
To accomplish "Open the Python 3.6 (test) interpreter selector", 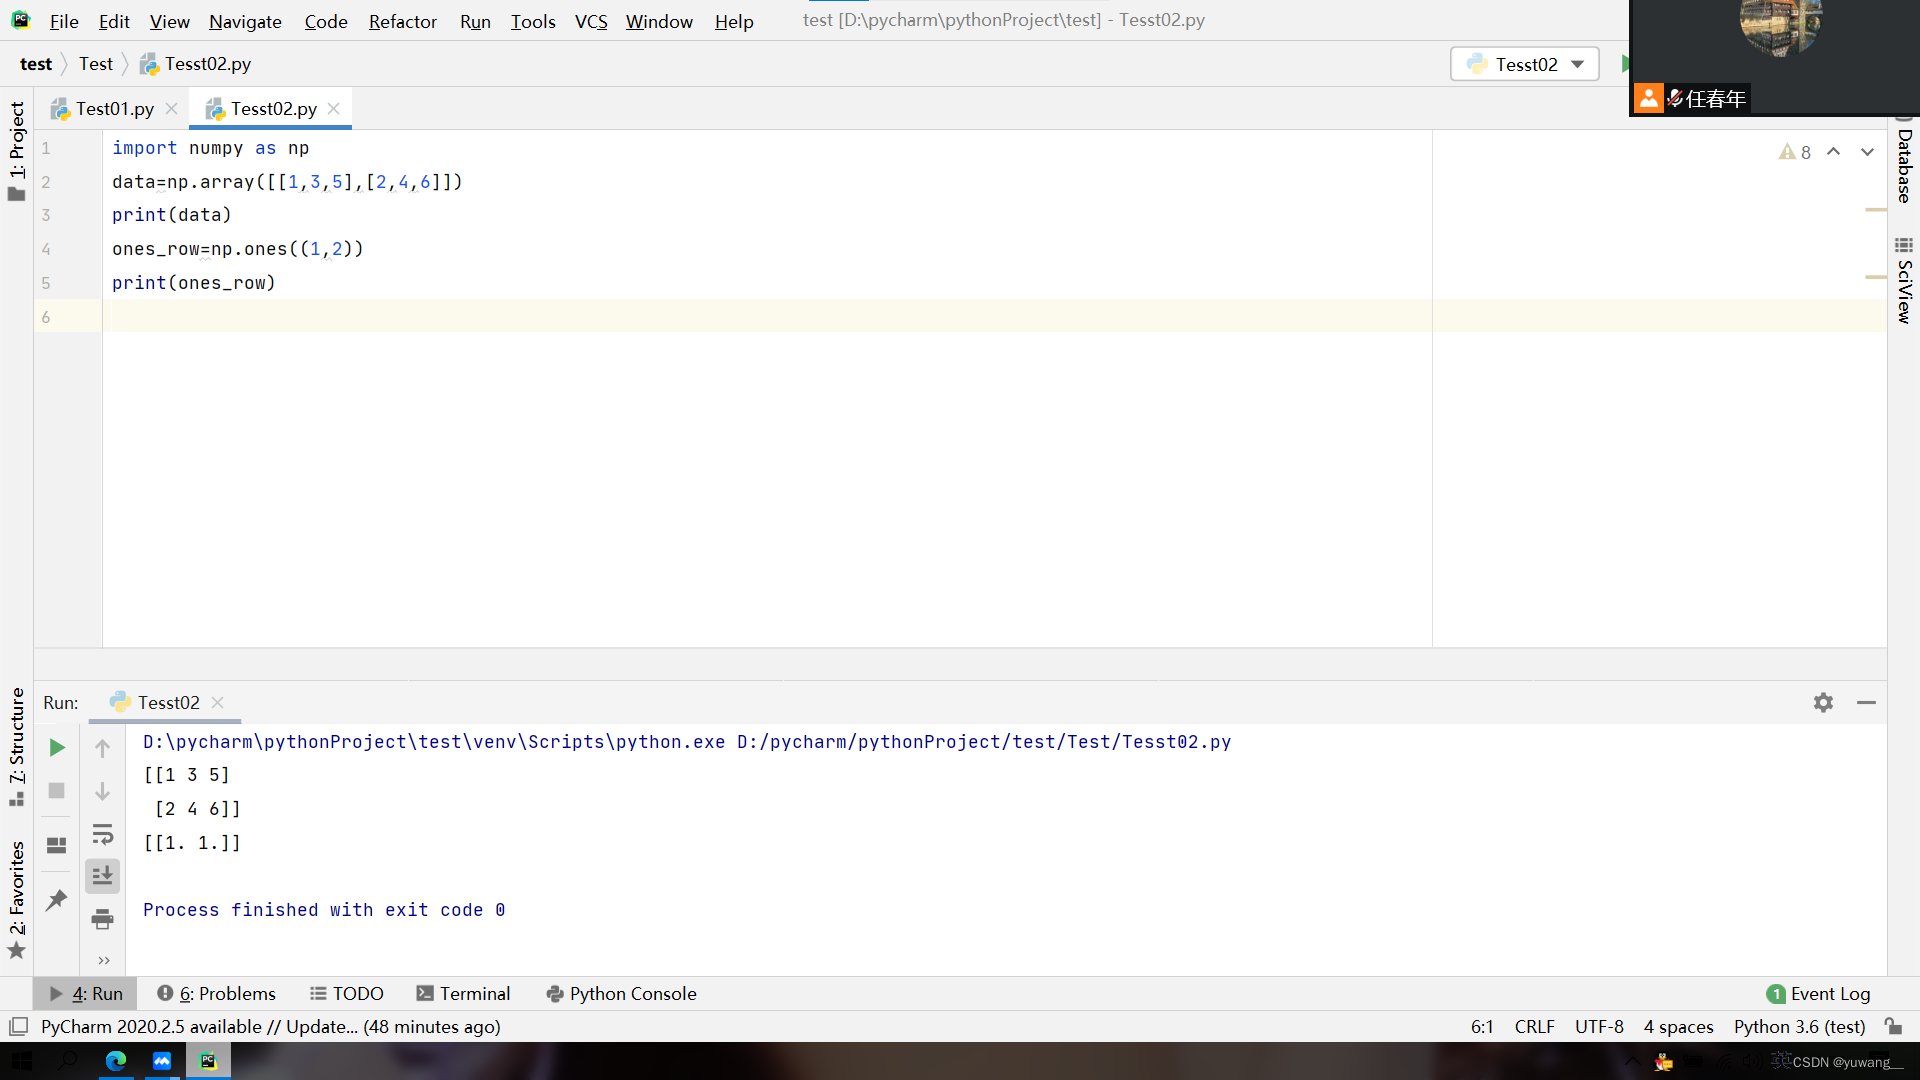I will pyautogui.click(x=1799, y=1027).
